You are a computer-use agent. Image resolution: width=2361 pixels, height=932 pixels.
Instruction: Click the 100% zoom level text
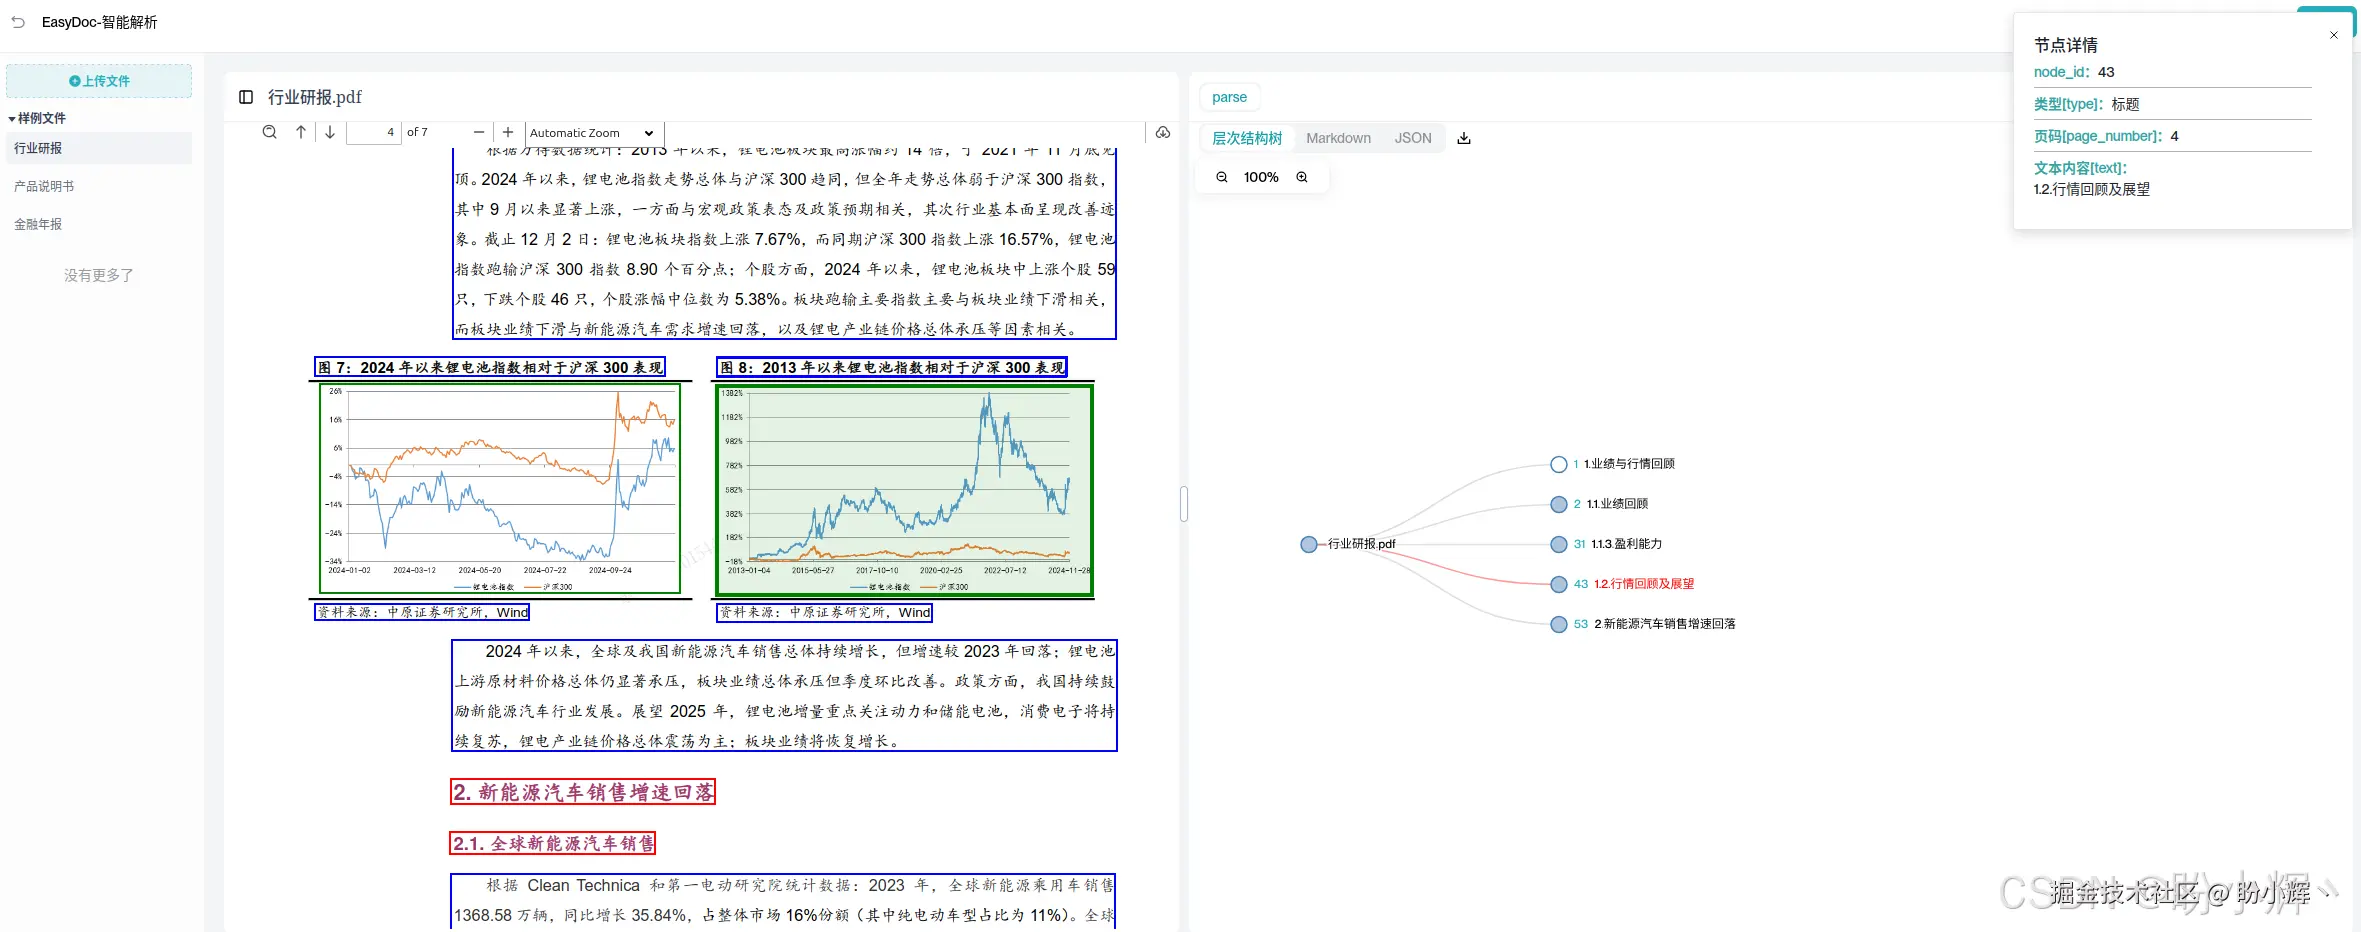click(1261, 177)
